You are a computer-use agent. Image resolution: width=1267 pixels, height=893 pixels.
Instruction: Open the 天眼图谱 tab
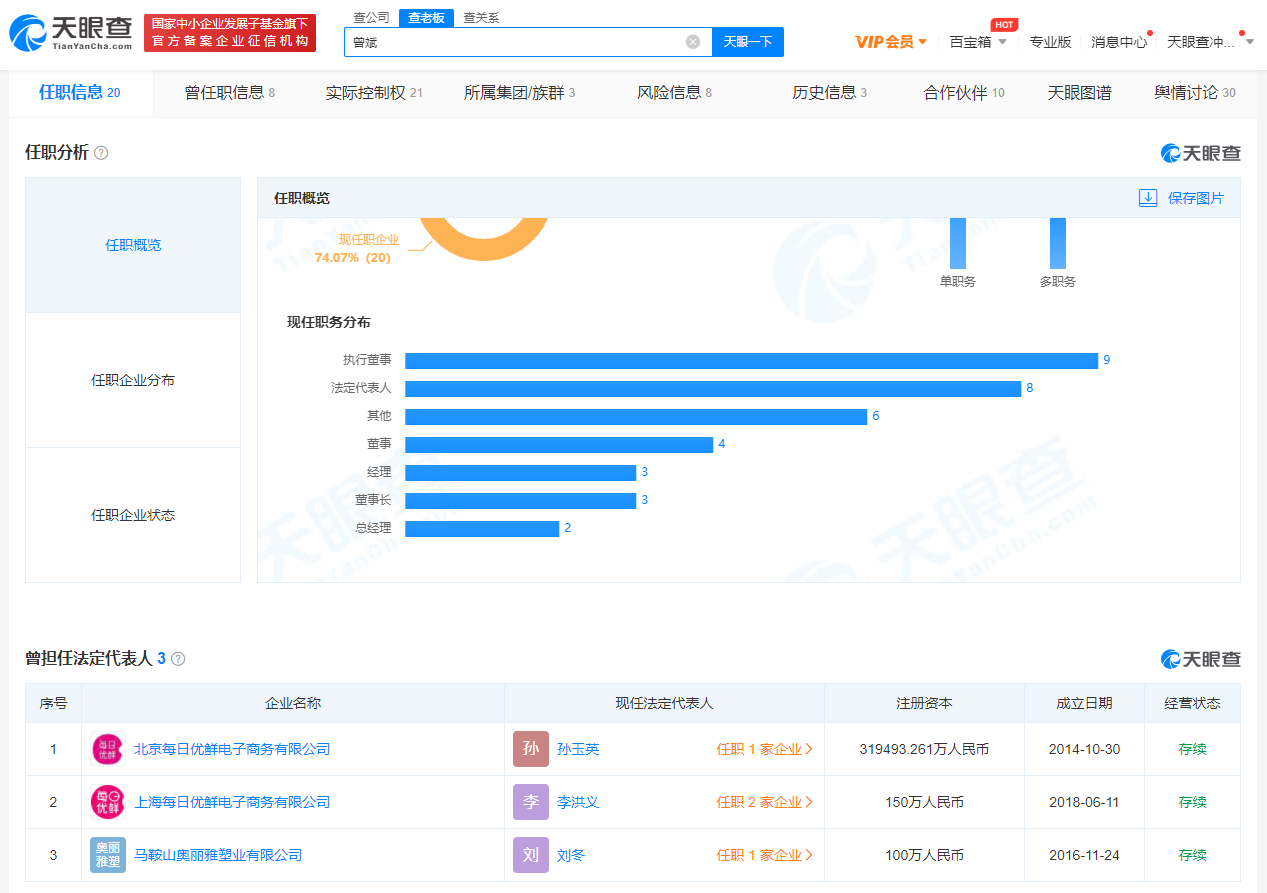pos(1079,93)
